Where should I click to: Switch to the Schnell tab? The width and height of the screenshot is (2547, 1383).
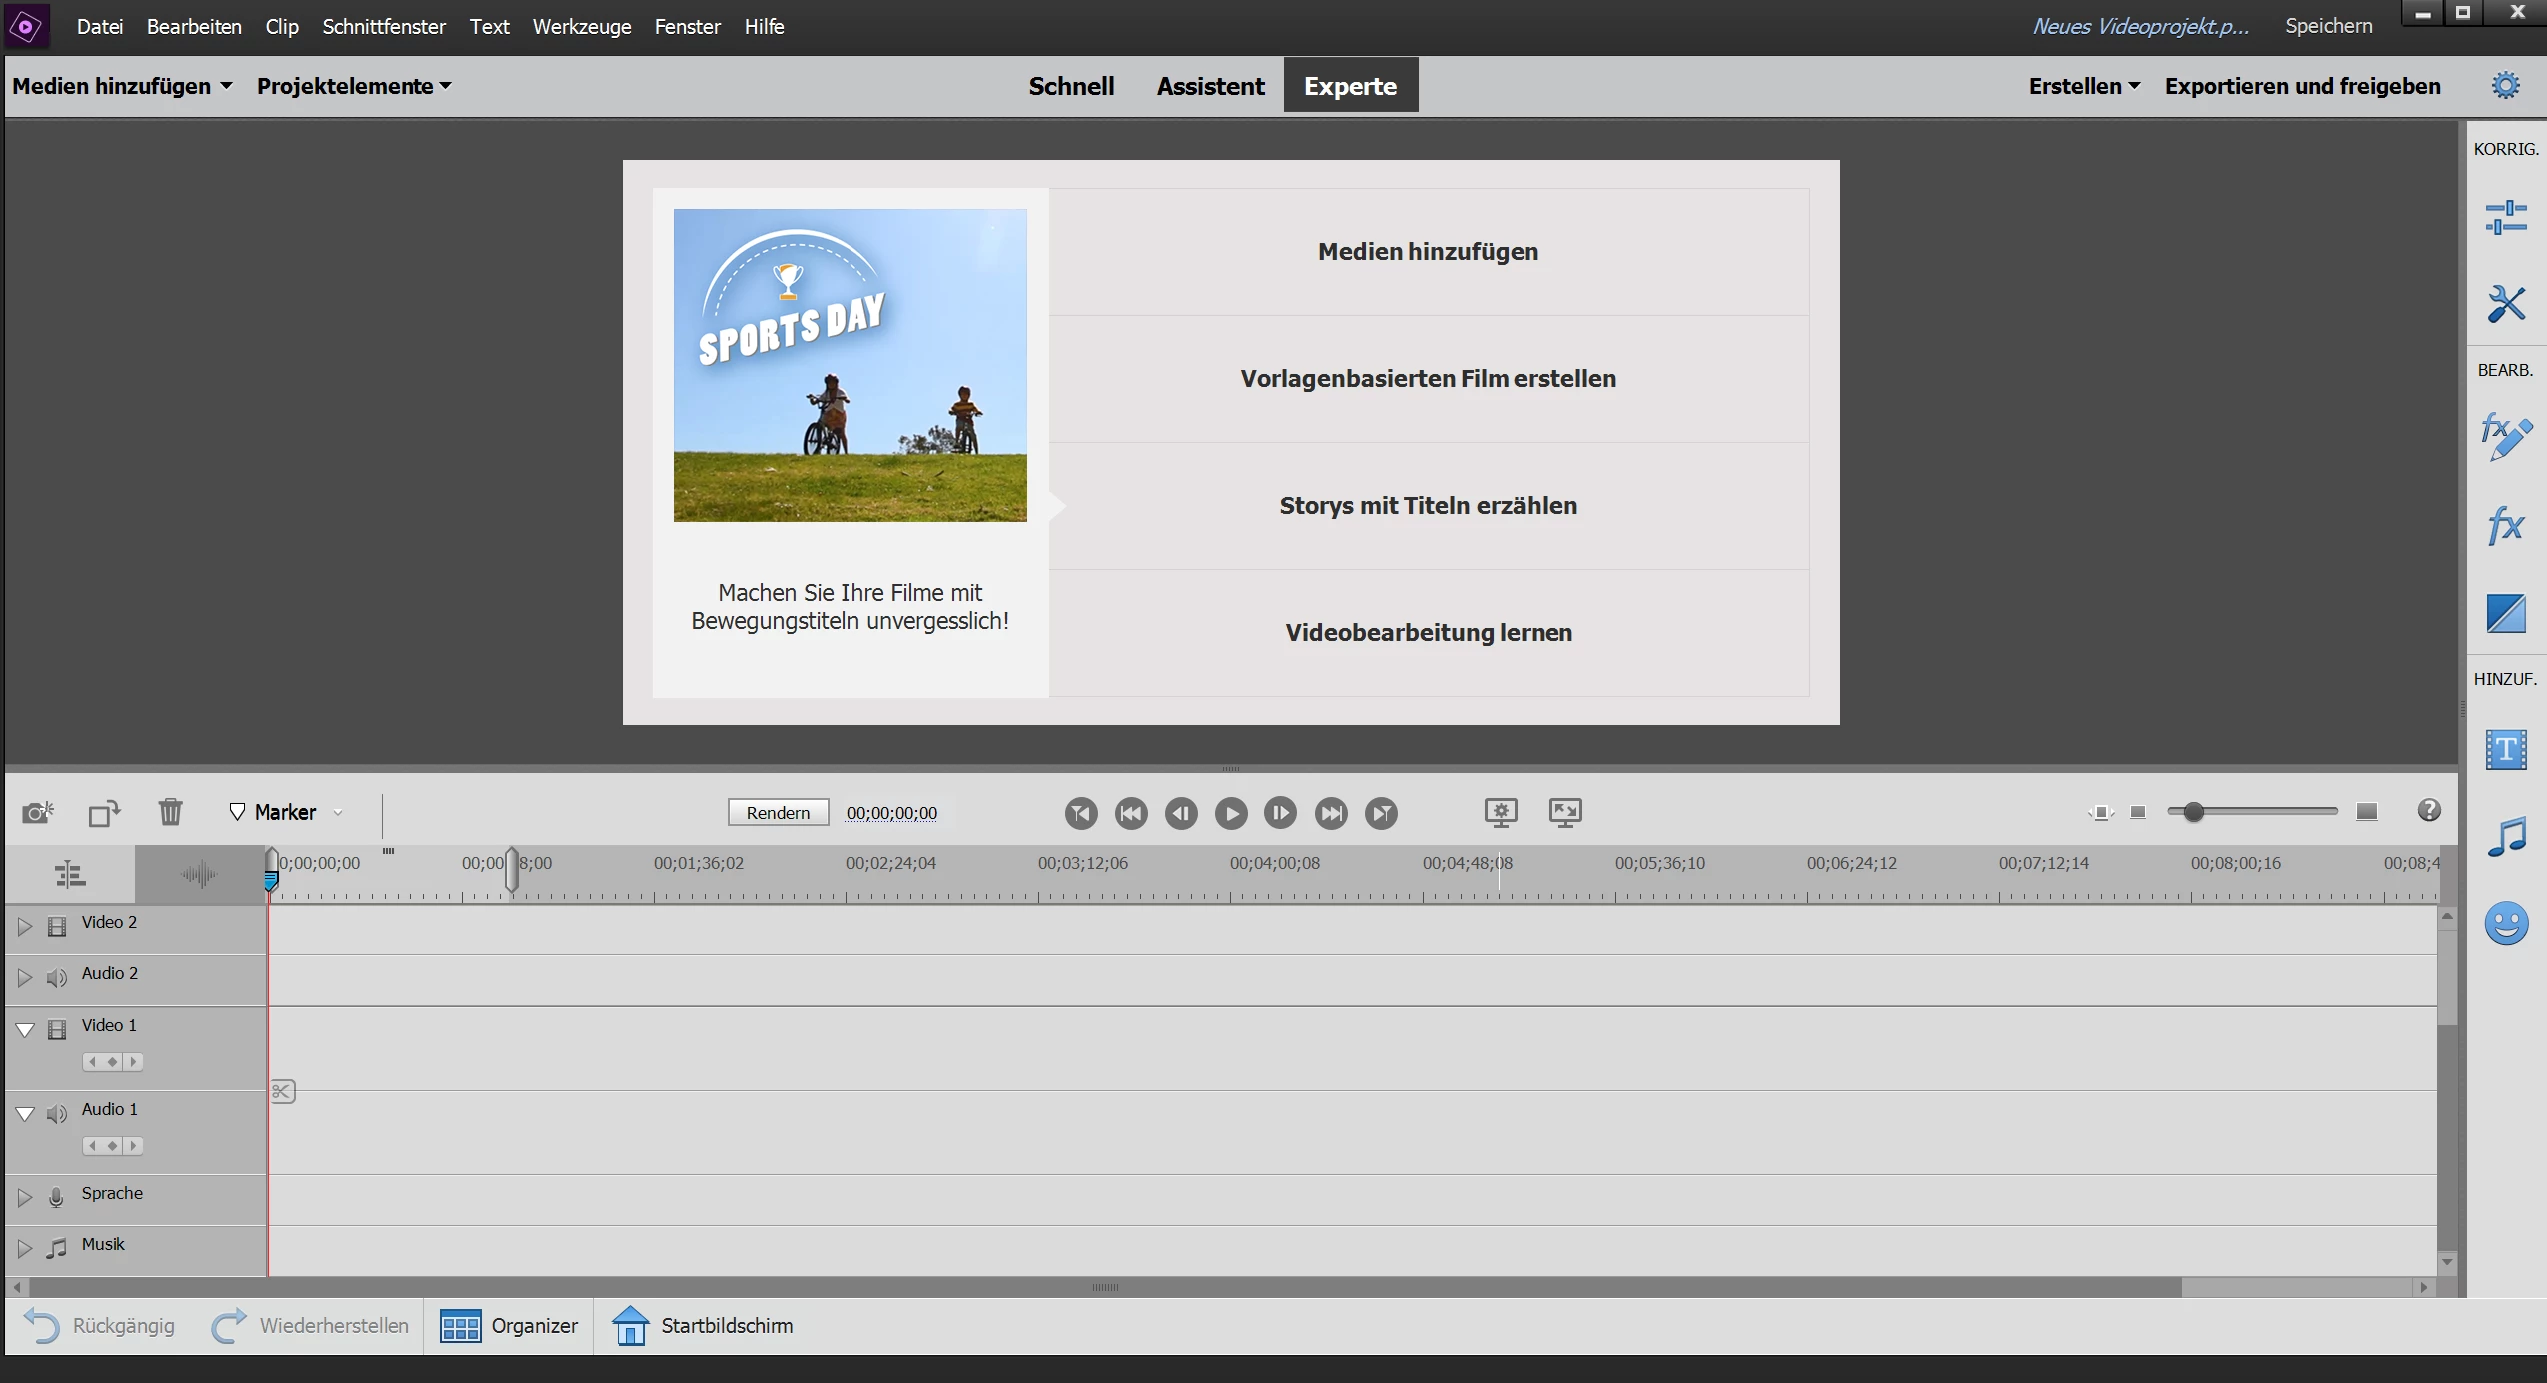1071,86
